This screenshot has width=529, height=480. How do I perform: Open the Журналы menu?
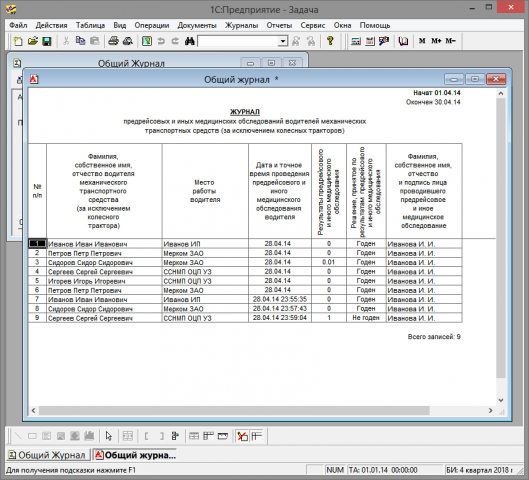[242, 25]
